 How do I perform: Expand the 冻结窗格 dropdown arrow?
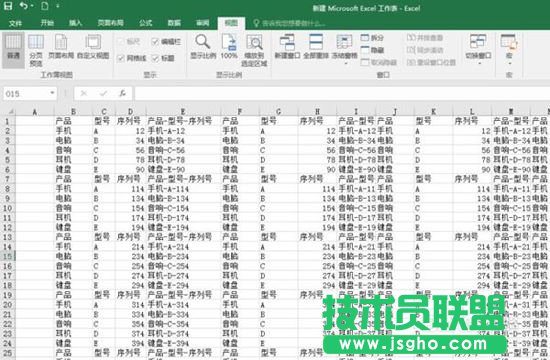[345, 64]
